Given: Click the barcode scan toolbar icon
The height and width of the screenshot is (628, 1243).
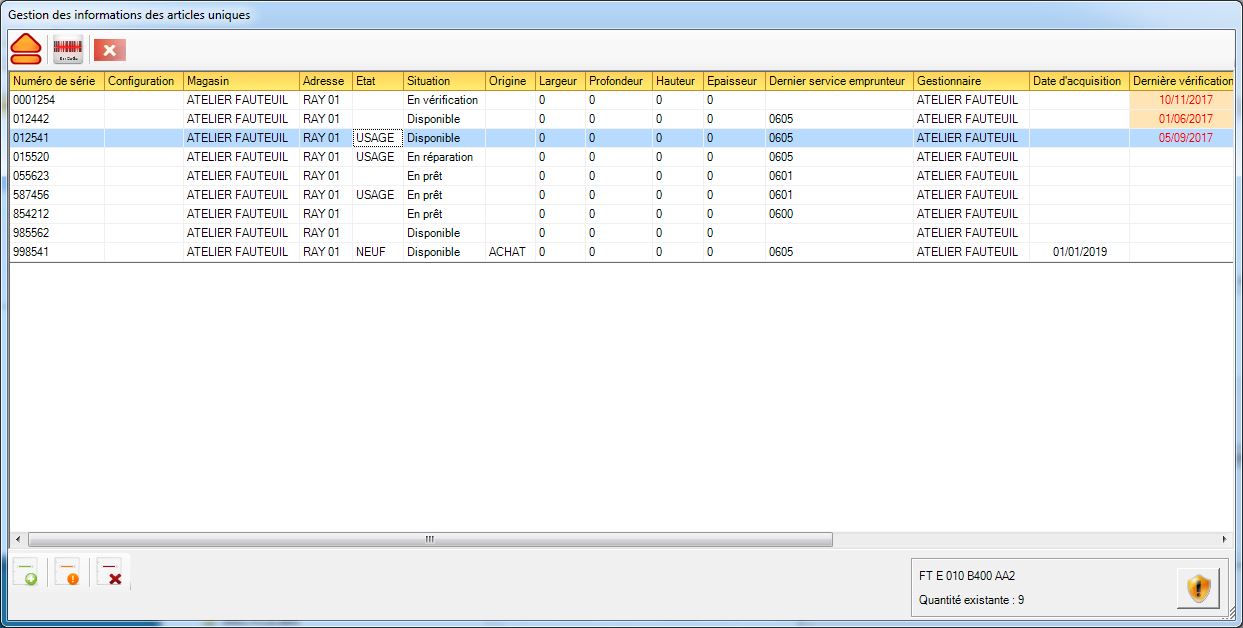Looking at the screenshot, I should click(x=68, y=49).
